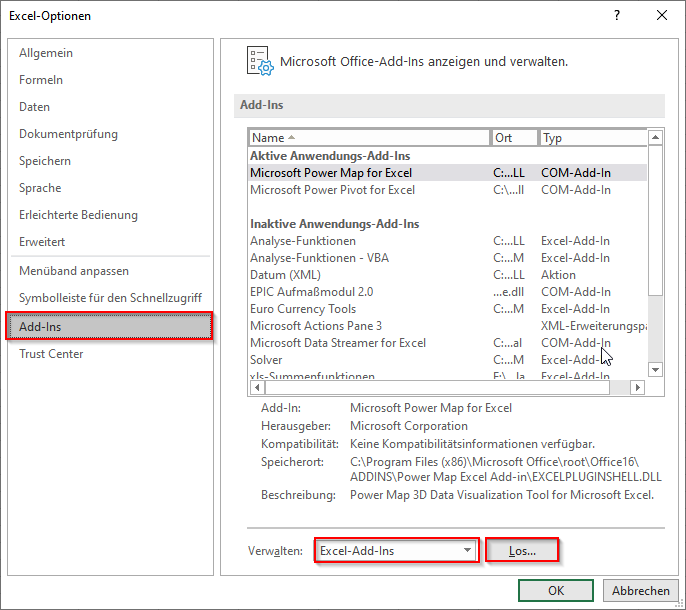Select Microsoft Data Streamer for Excel row

(x=448, y=343)
